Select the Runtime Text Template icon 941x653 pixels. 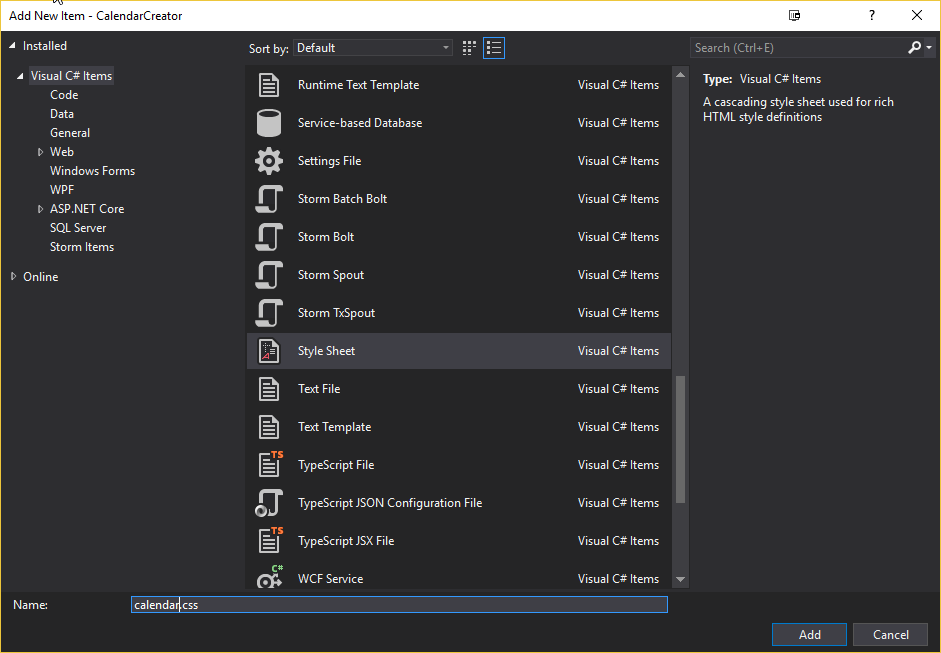(x=269, y=85)
